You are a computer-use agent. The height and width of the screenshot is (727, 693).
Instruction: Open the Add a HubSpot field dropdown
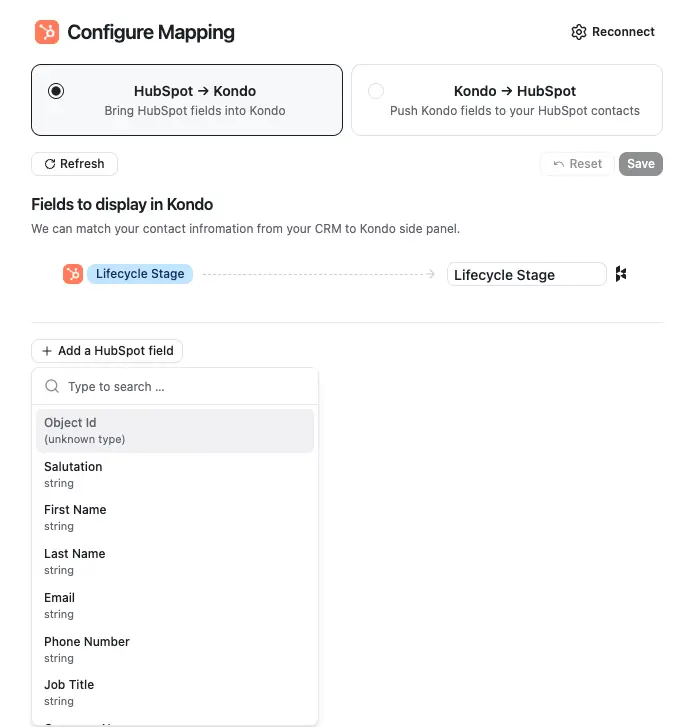click(x=107, y=351)
